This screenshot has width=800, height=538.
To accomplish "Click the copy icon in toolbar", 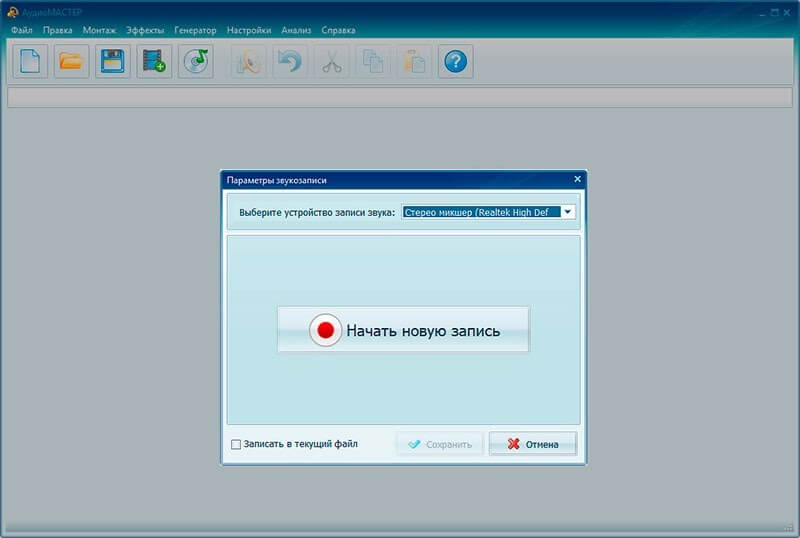I will click(373, 62).
